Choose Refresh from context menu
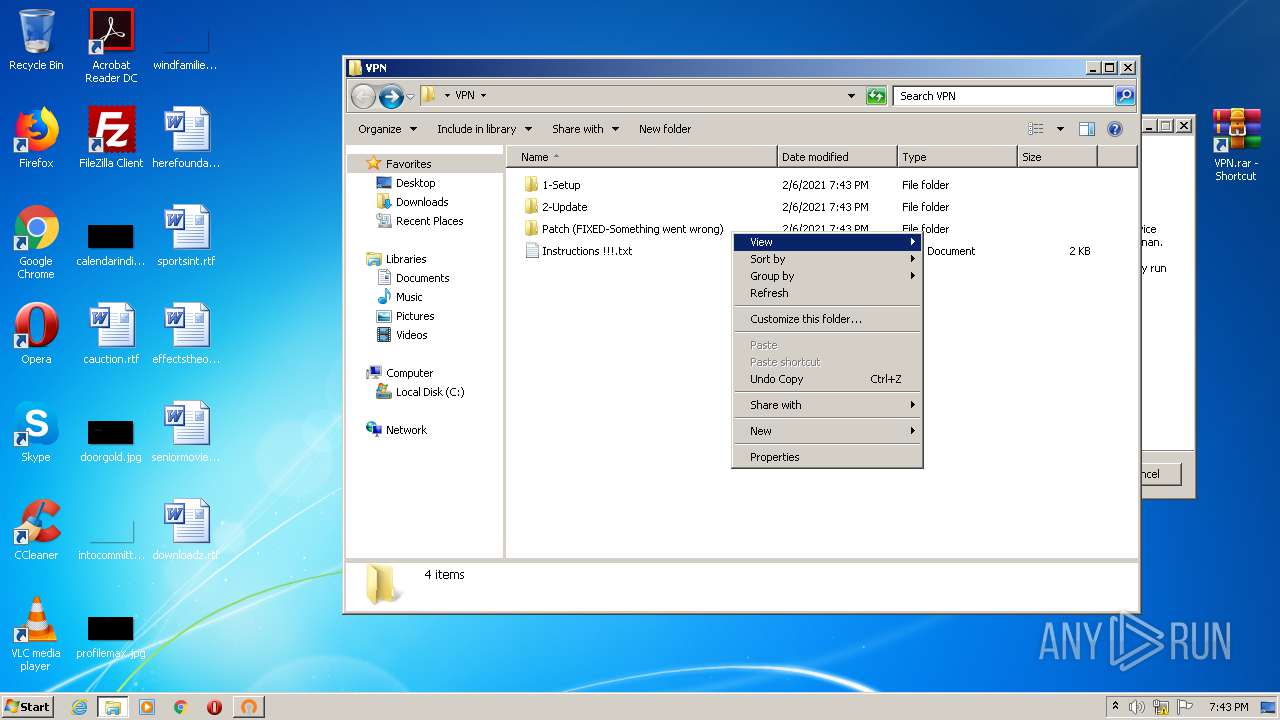Image resolution: width=1280 pixels, height=720 pixels. [x=827, y=293]
